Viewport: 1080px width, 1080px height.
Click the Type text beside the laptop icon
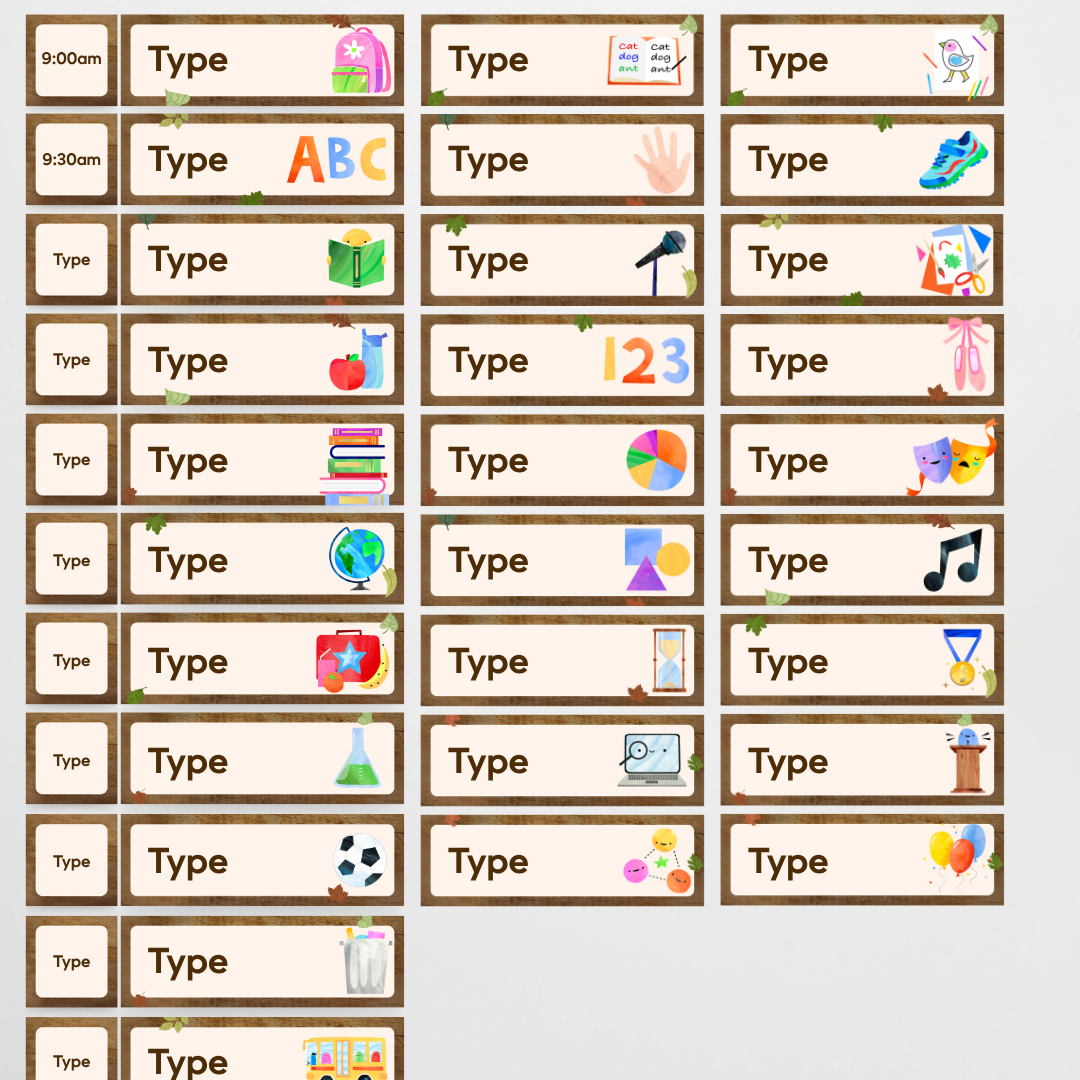pyautogui.click(x=488, y=762)
